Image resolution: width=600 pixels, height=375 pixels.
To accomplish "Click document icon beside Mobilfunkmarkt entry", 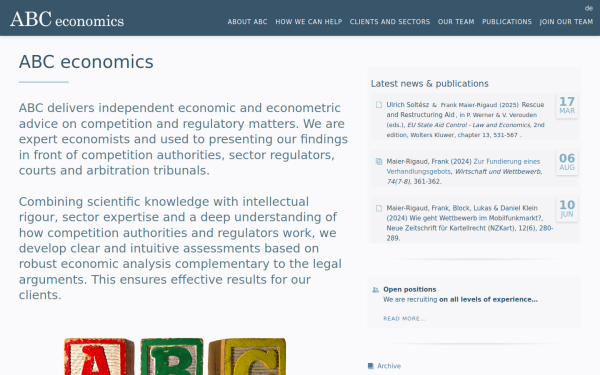I will (x=379, y=208).
